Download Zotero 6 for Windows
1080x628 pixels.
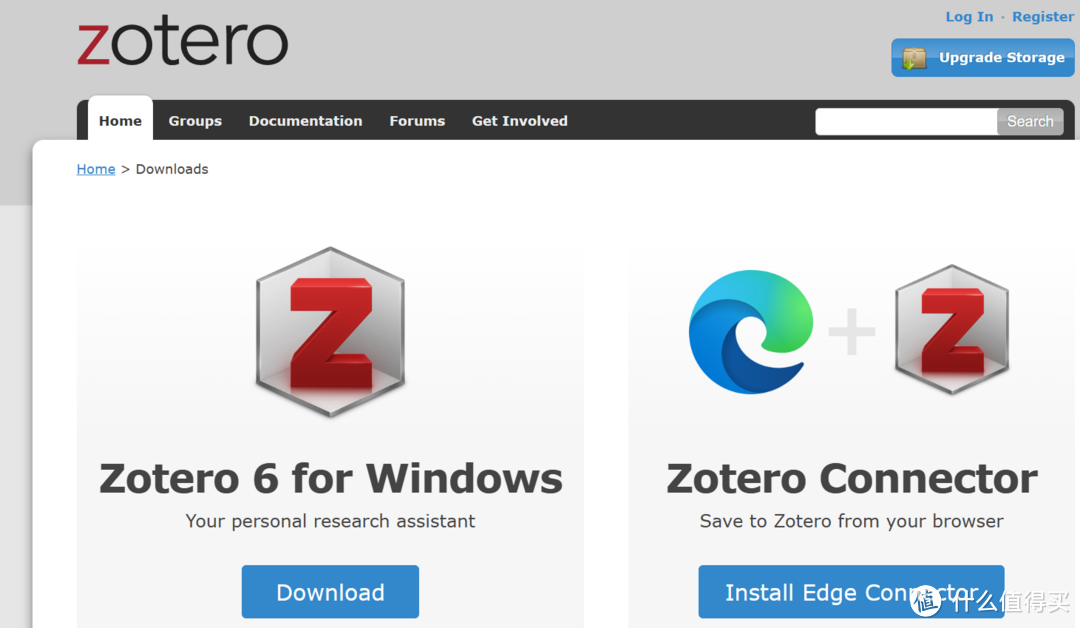[x=330, y=592]
